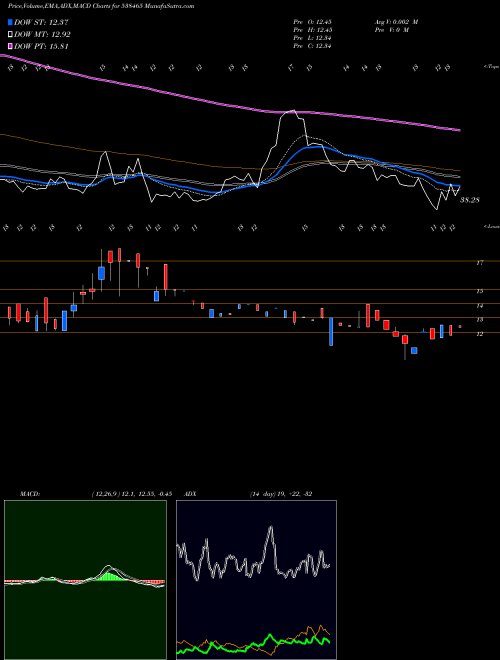500x660 pixels.
Task: Click the 'Pre O: 12.45' value
Action: pos(312,22)
